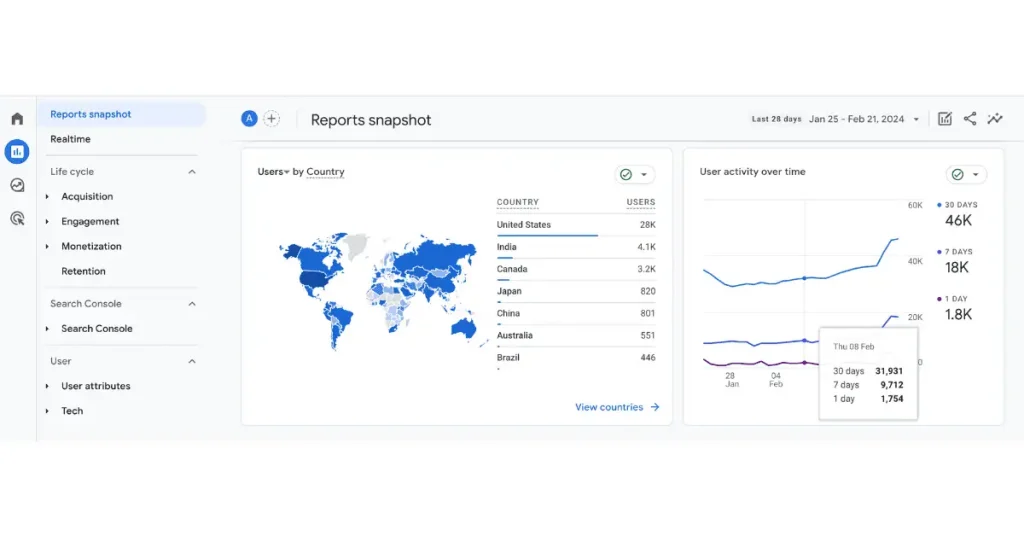Click the COUNTRY column header
1024x536 pixels.
coord(518,202)
